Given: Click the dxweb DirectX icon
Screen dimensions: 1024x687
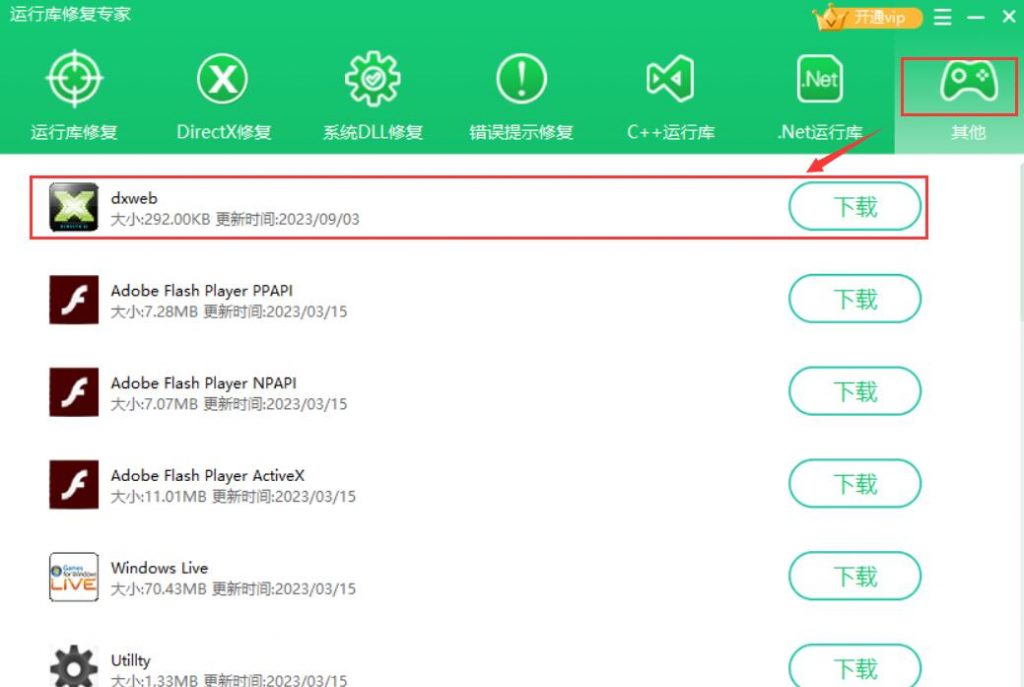Looking at the screenshot, I should (74, 207).
